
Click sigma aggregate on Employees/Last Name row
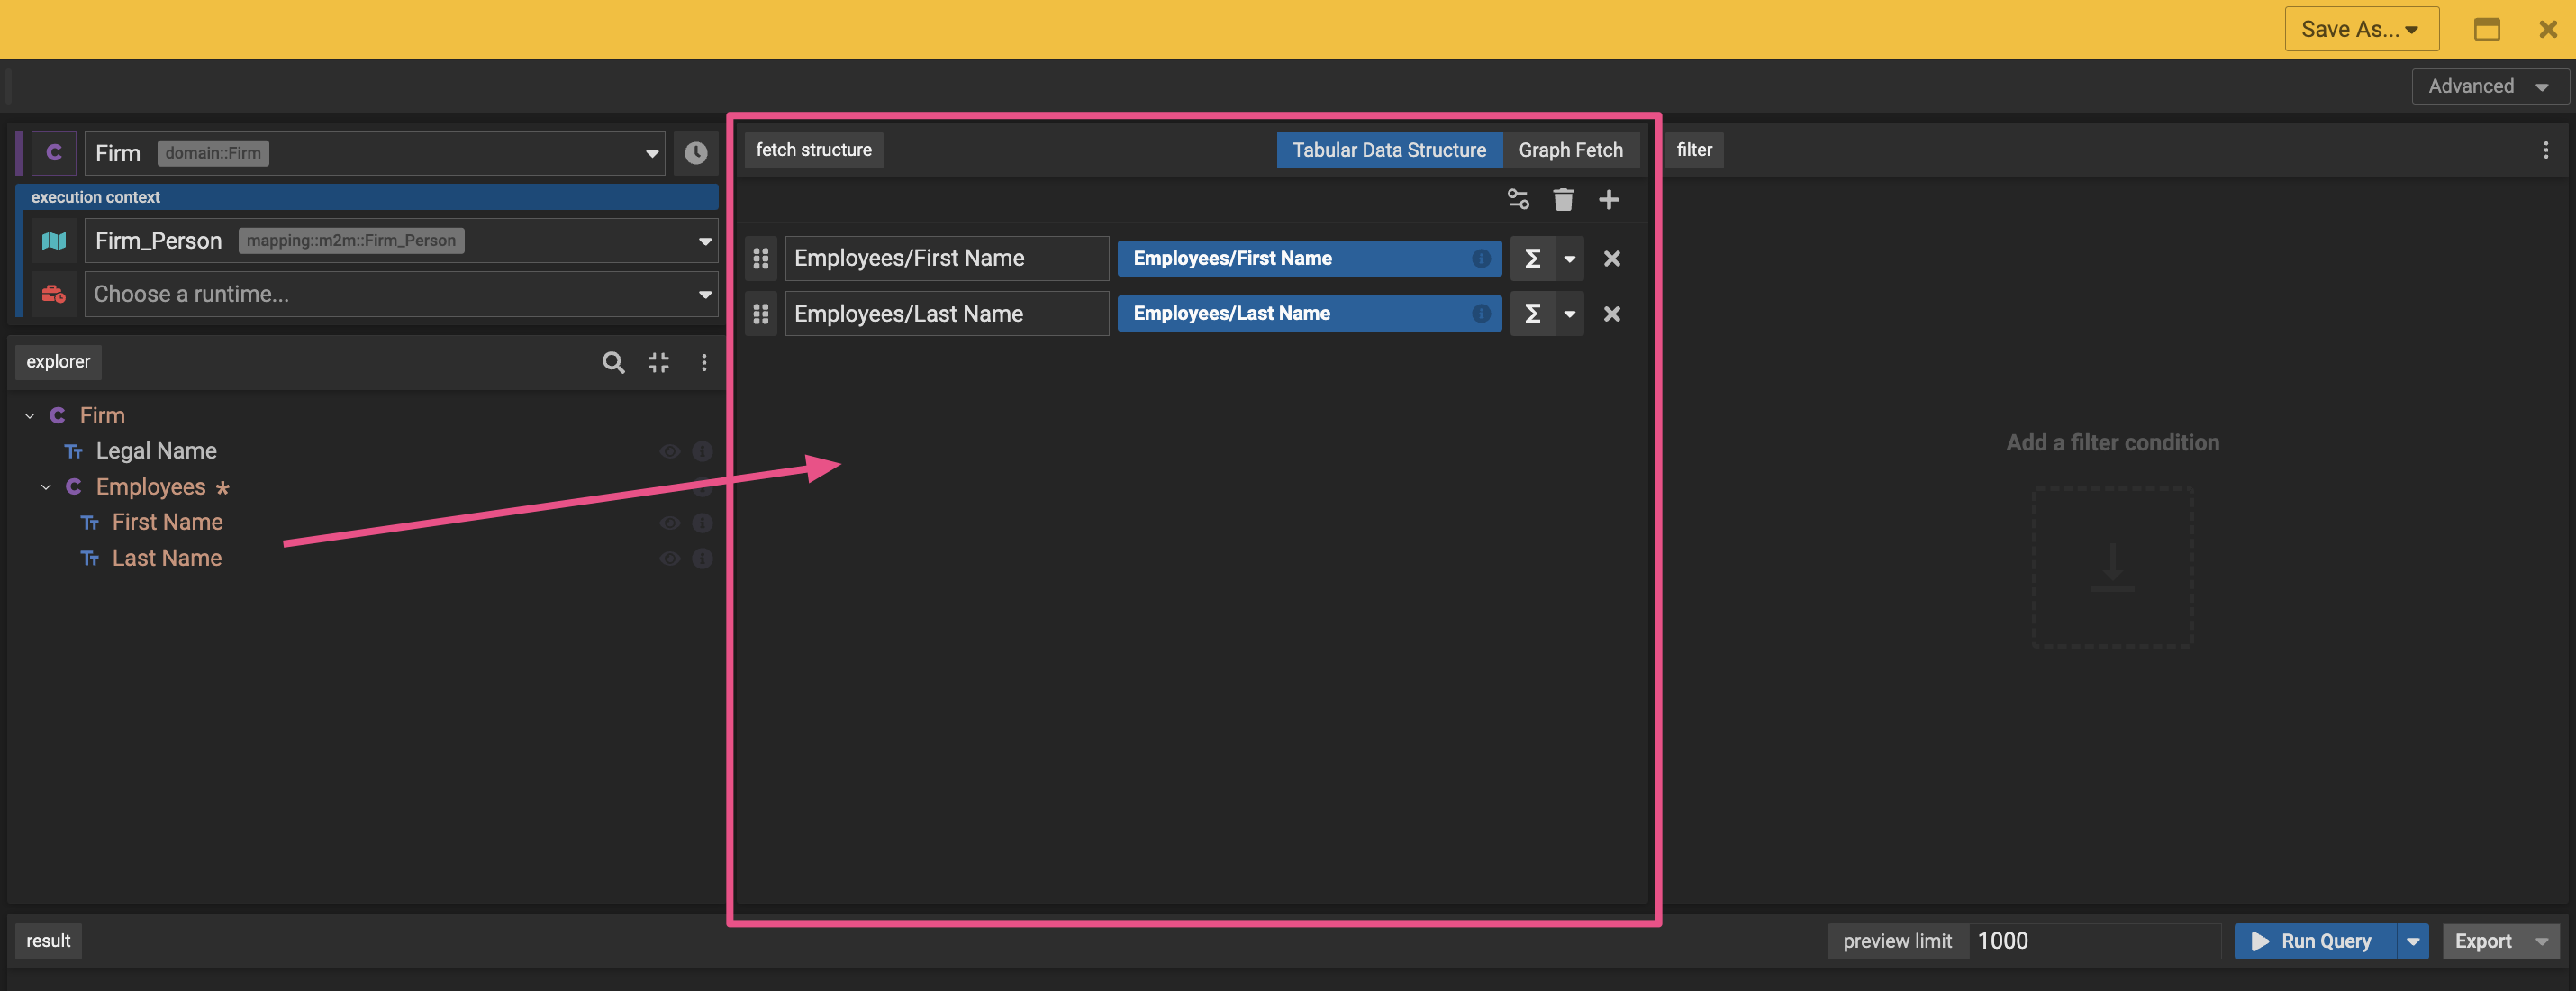coord(1531,314)
